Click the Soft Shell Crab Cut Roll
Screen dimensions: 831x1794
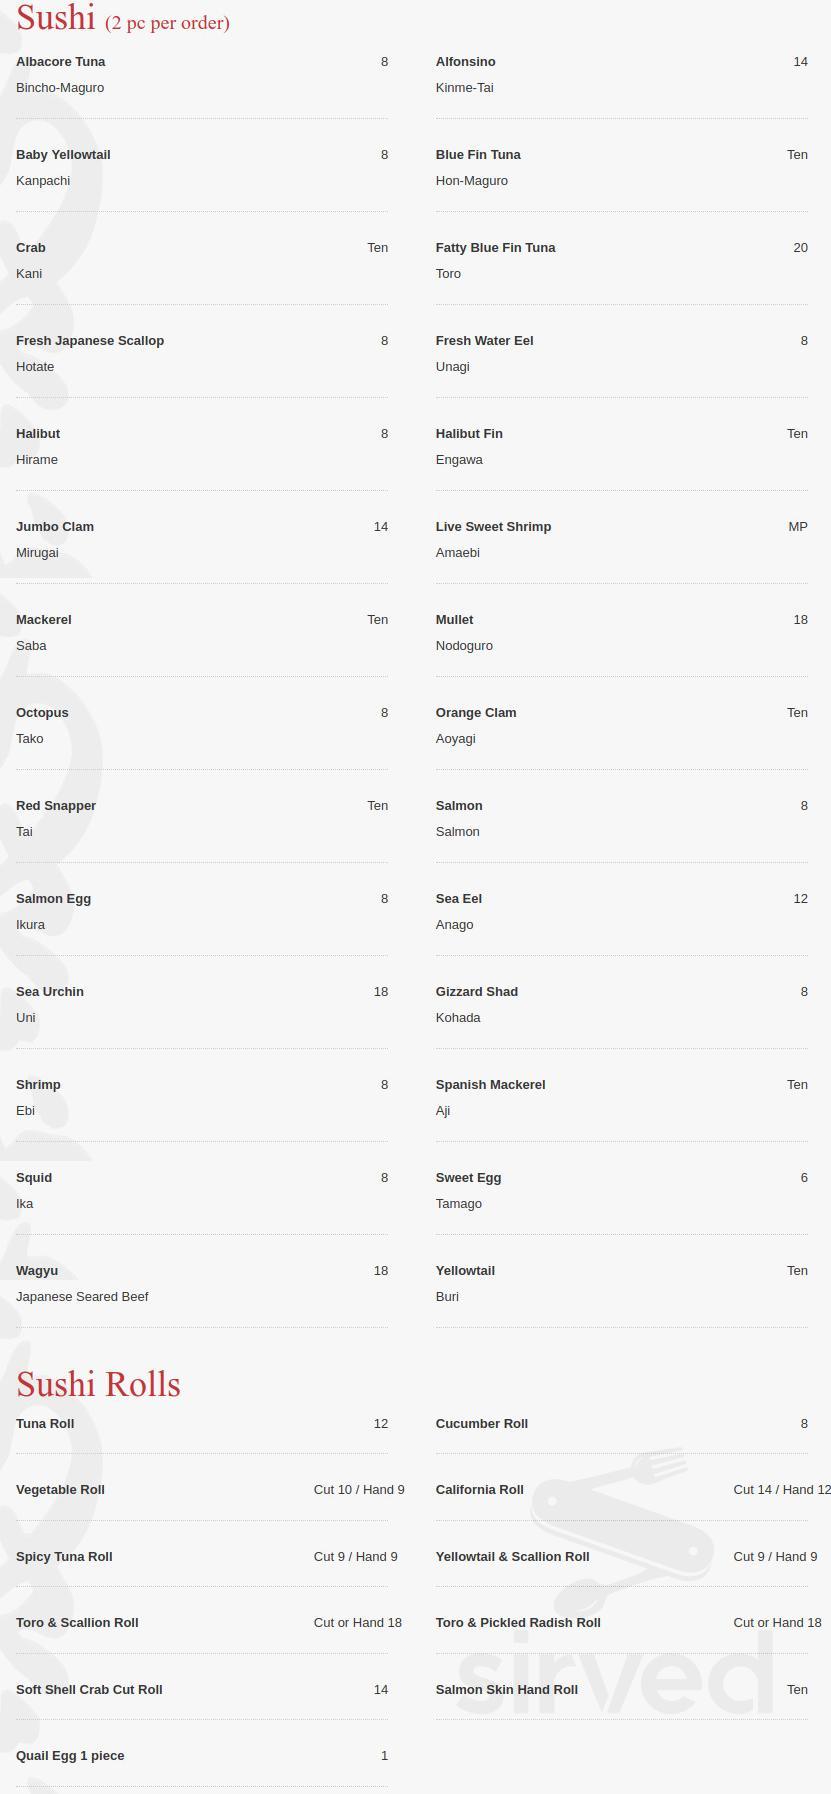(89, 1690)
